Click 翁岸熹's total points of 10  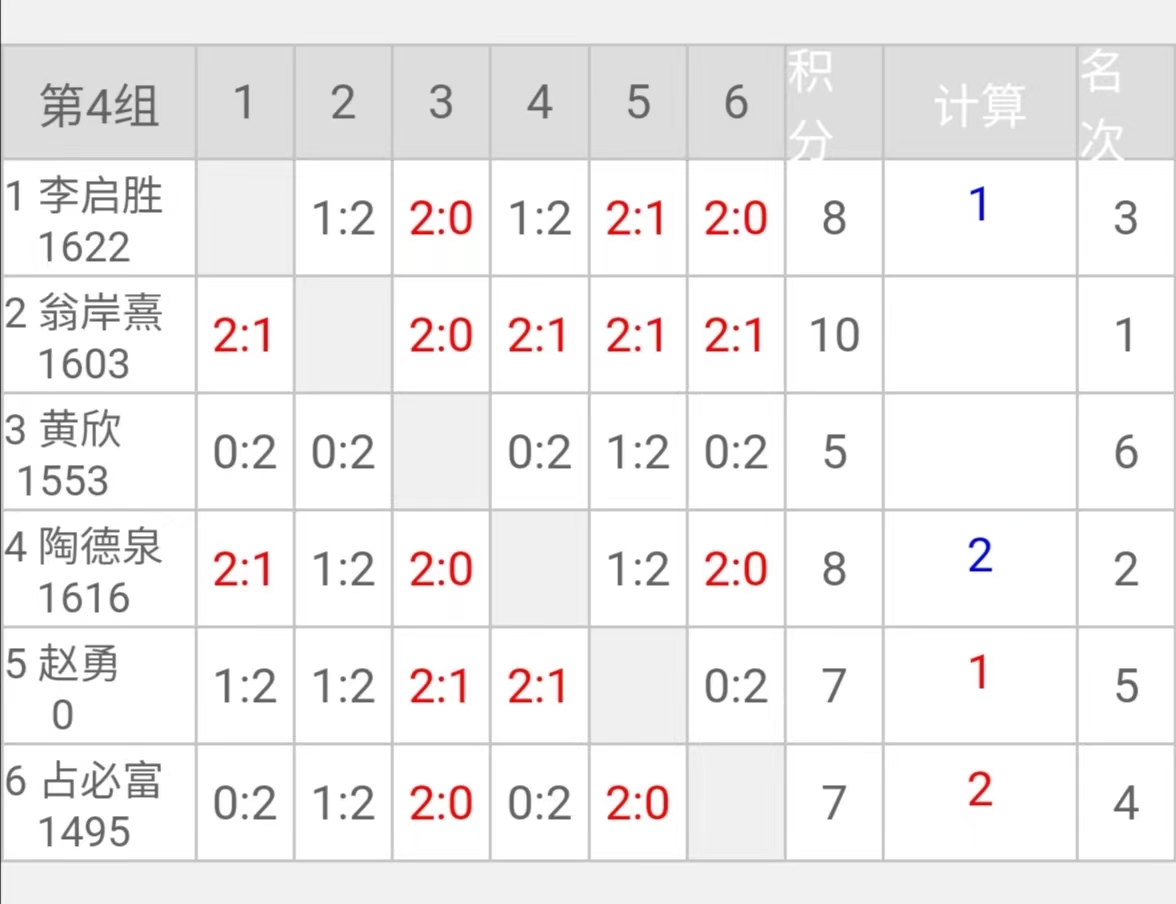tap(834, 336)
